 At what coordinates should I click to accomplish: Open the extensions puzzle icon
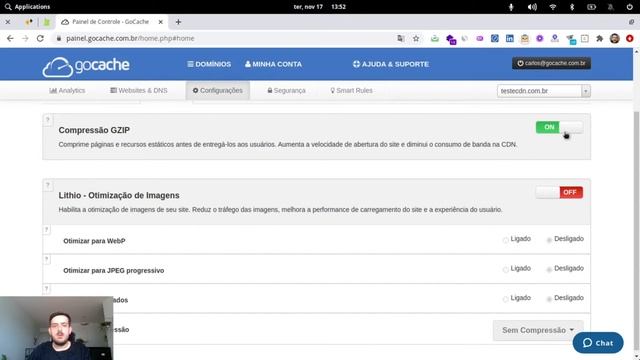(x=600, y=38)
